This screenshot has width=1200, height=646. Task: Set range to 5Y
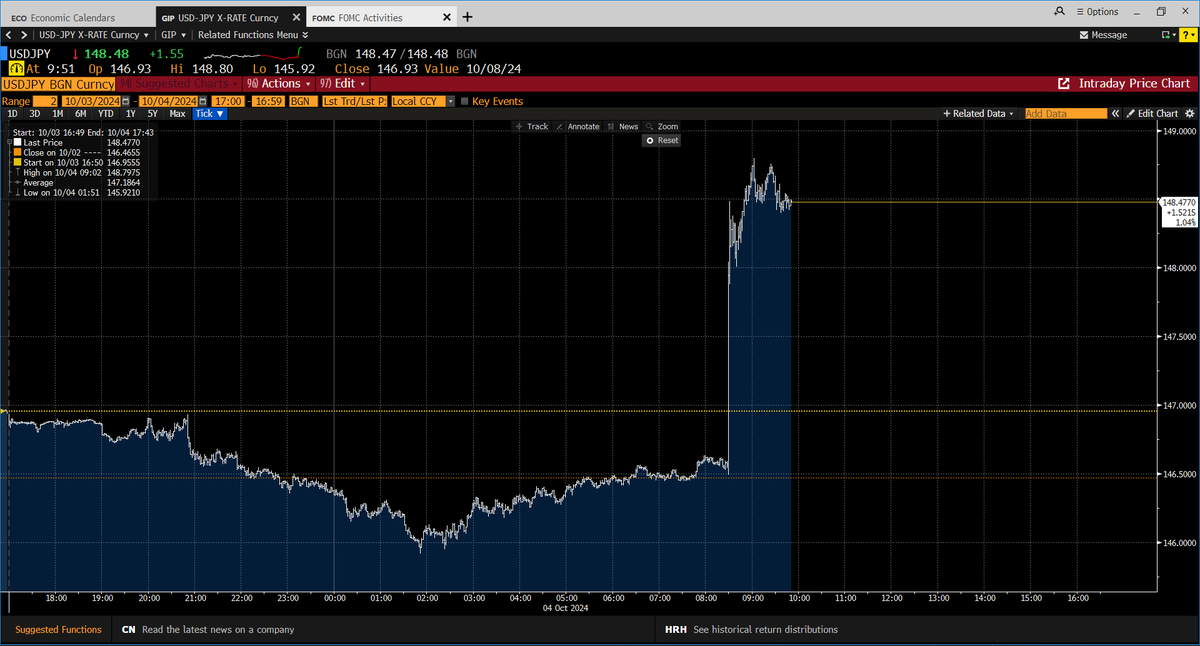tap(153, 114)
